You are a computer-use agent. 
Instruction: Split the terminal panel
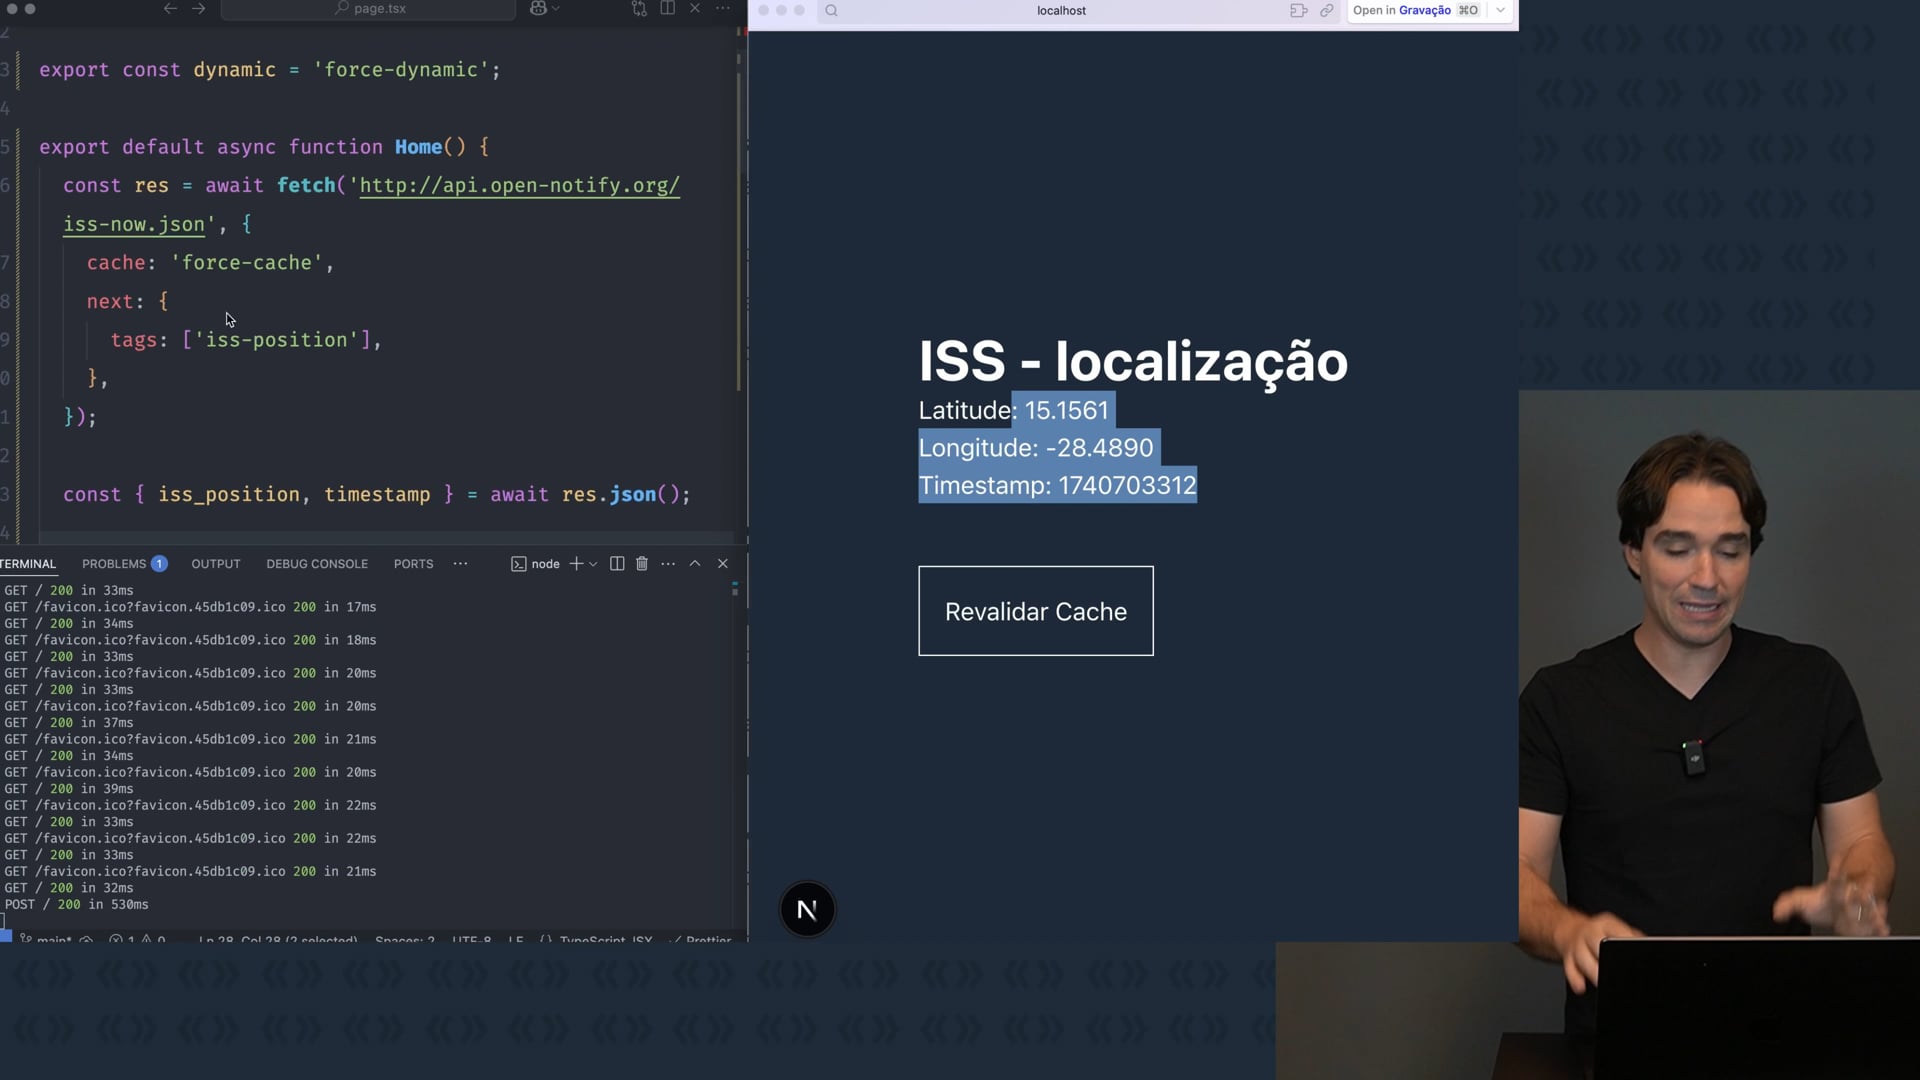[x=617, y=564]
